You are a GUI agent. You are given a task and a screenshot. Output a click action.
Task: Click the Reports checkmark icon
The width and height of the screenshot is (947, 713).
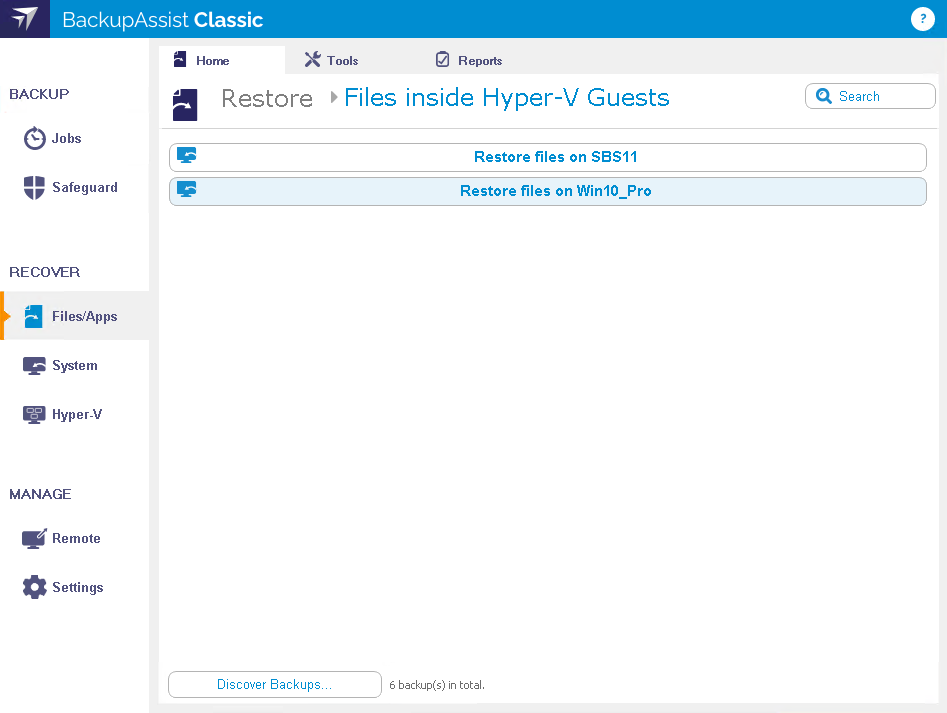(443, 59)
